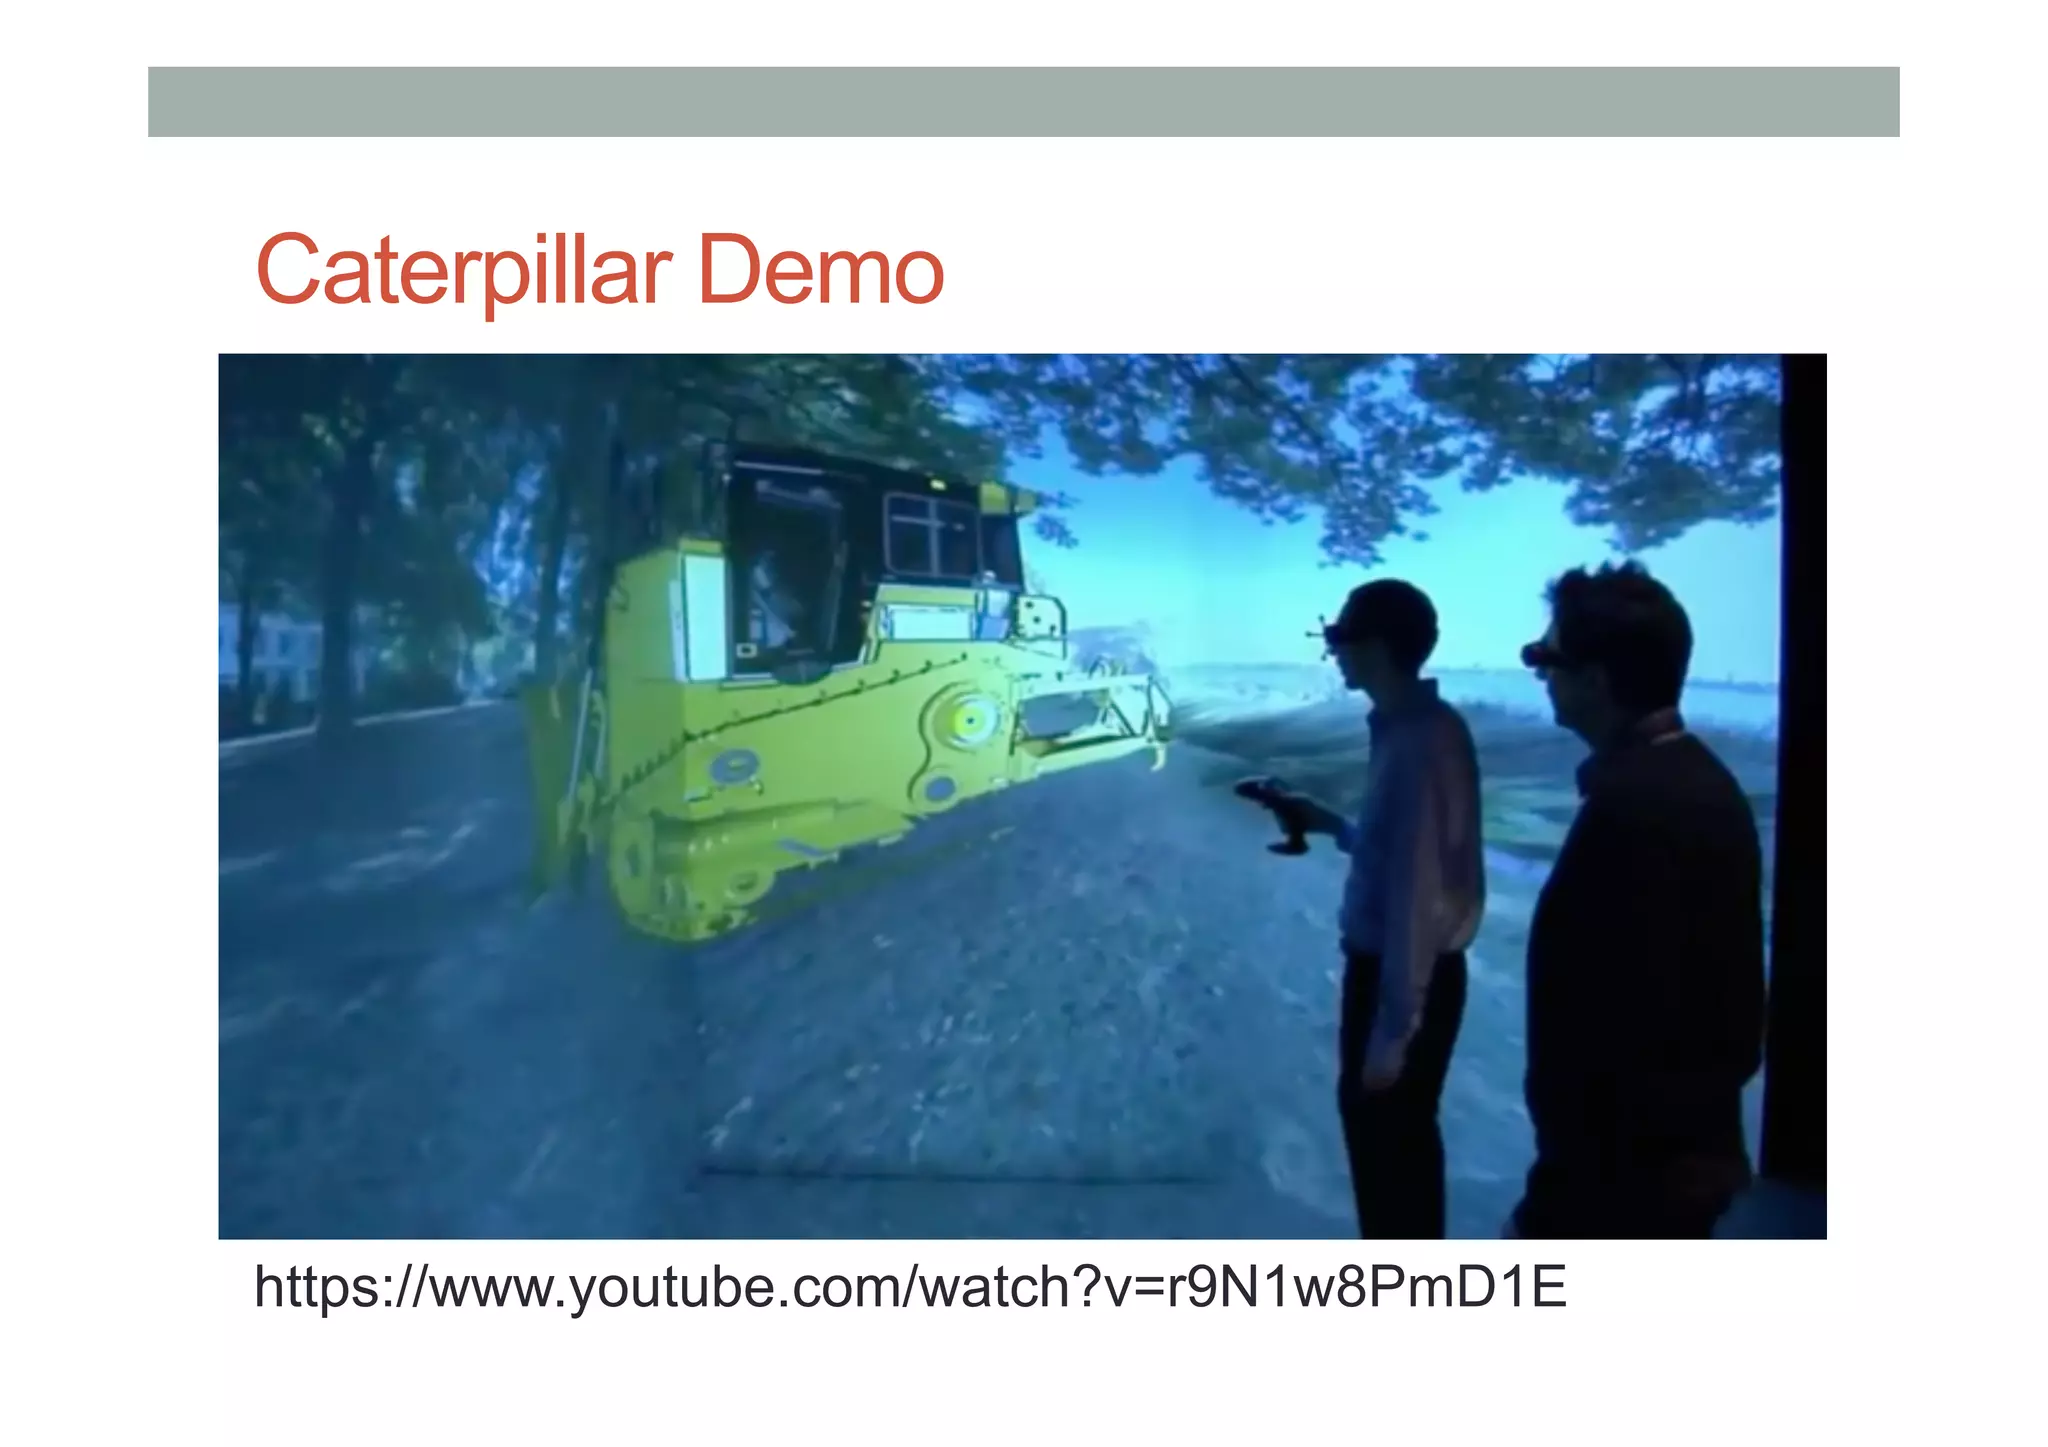Viewport: 2048px width, 1447px height.
Task: Open the YouTube link below the image
Action: pos(910,1288)
